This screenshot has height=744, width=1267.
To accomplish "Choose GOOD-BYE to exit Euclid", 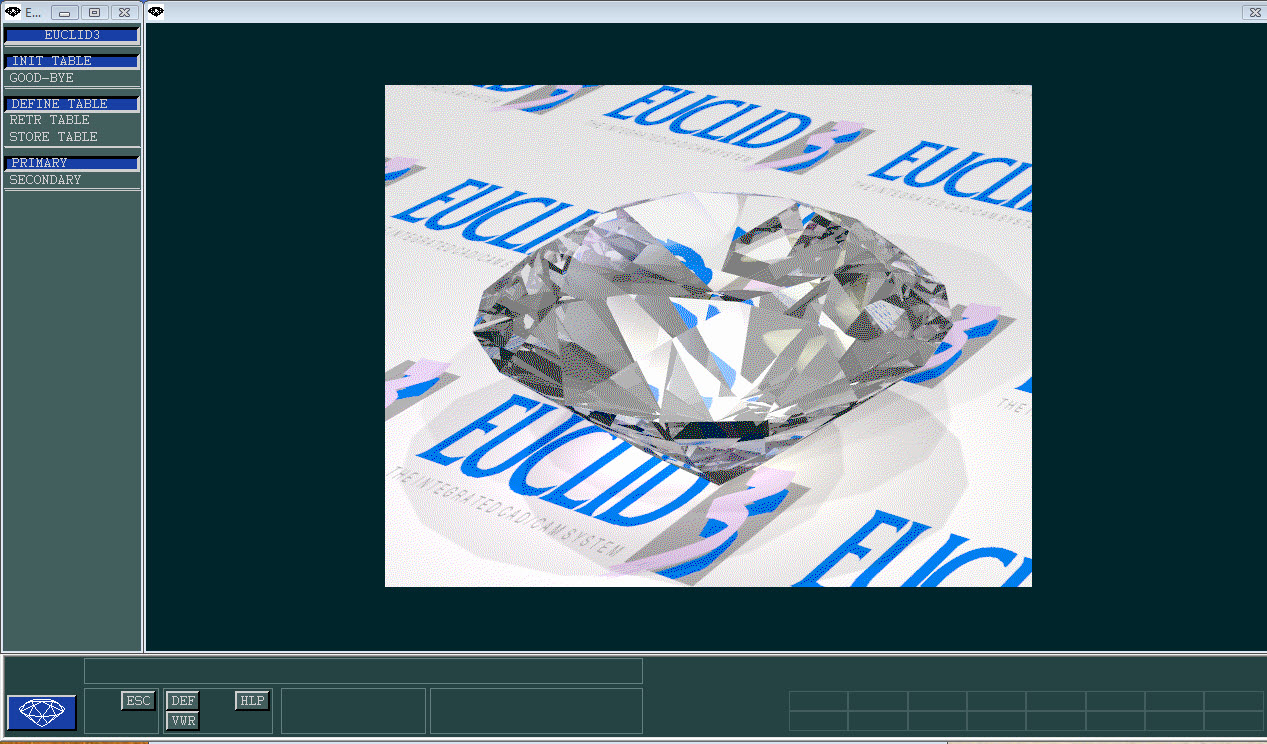I will point(72,78).
